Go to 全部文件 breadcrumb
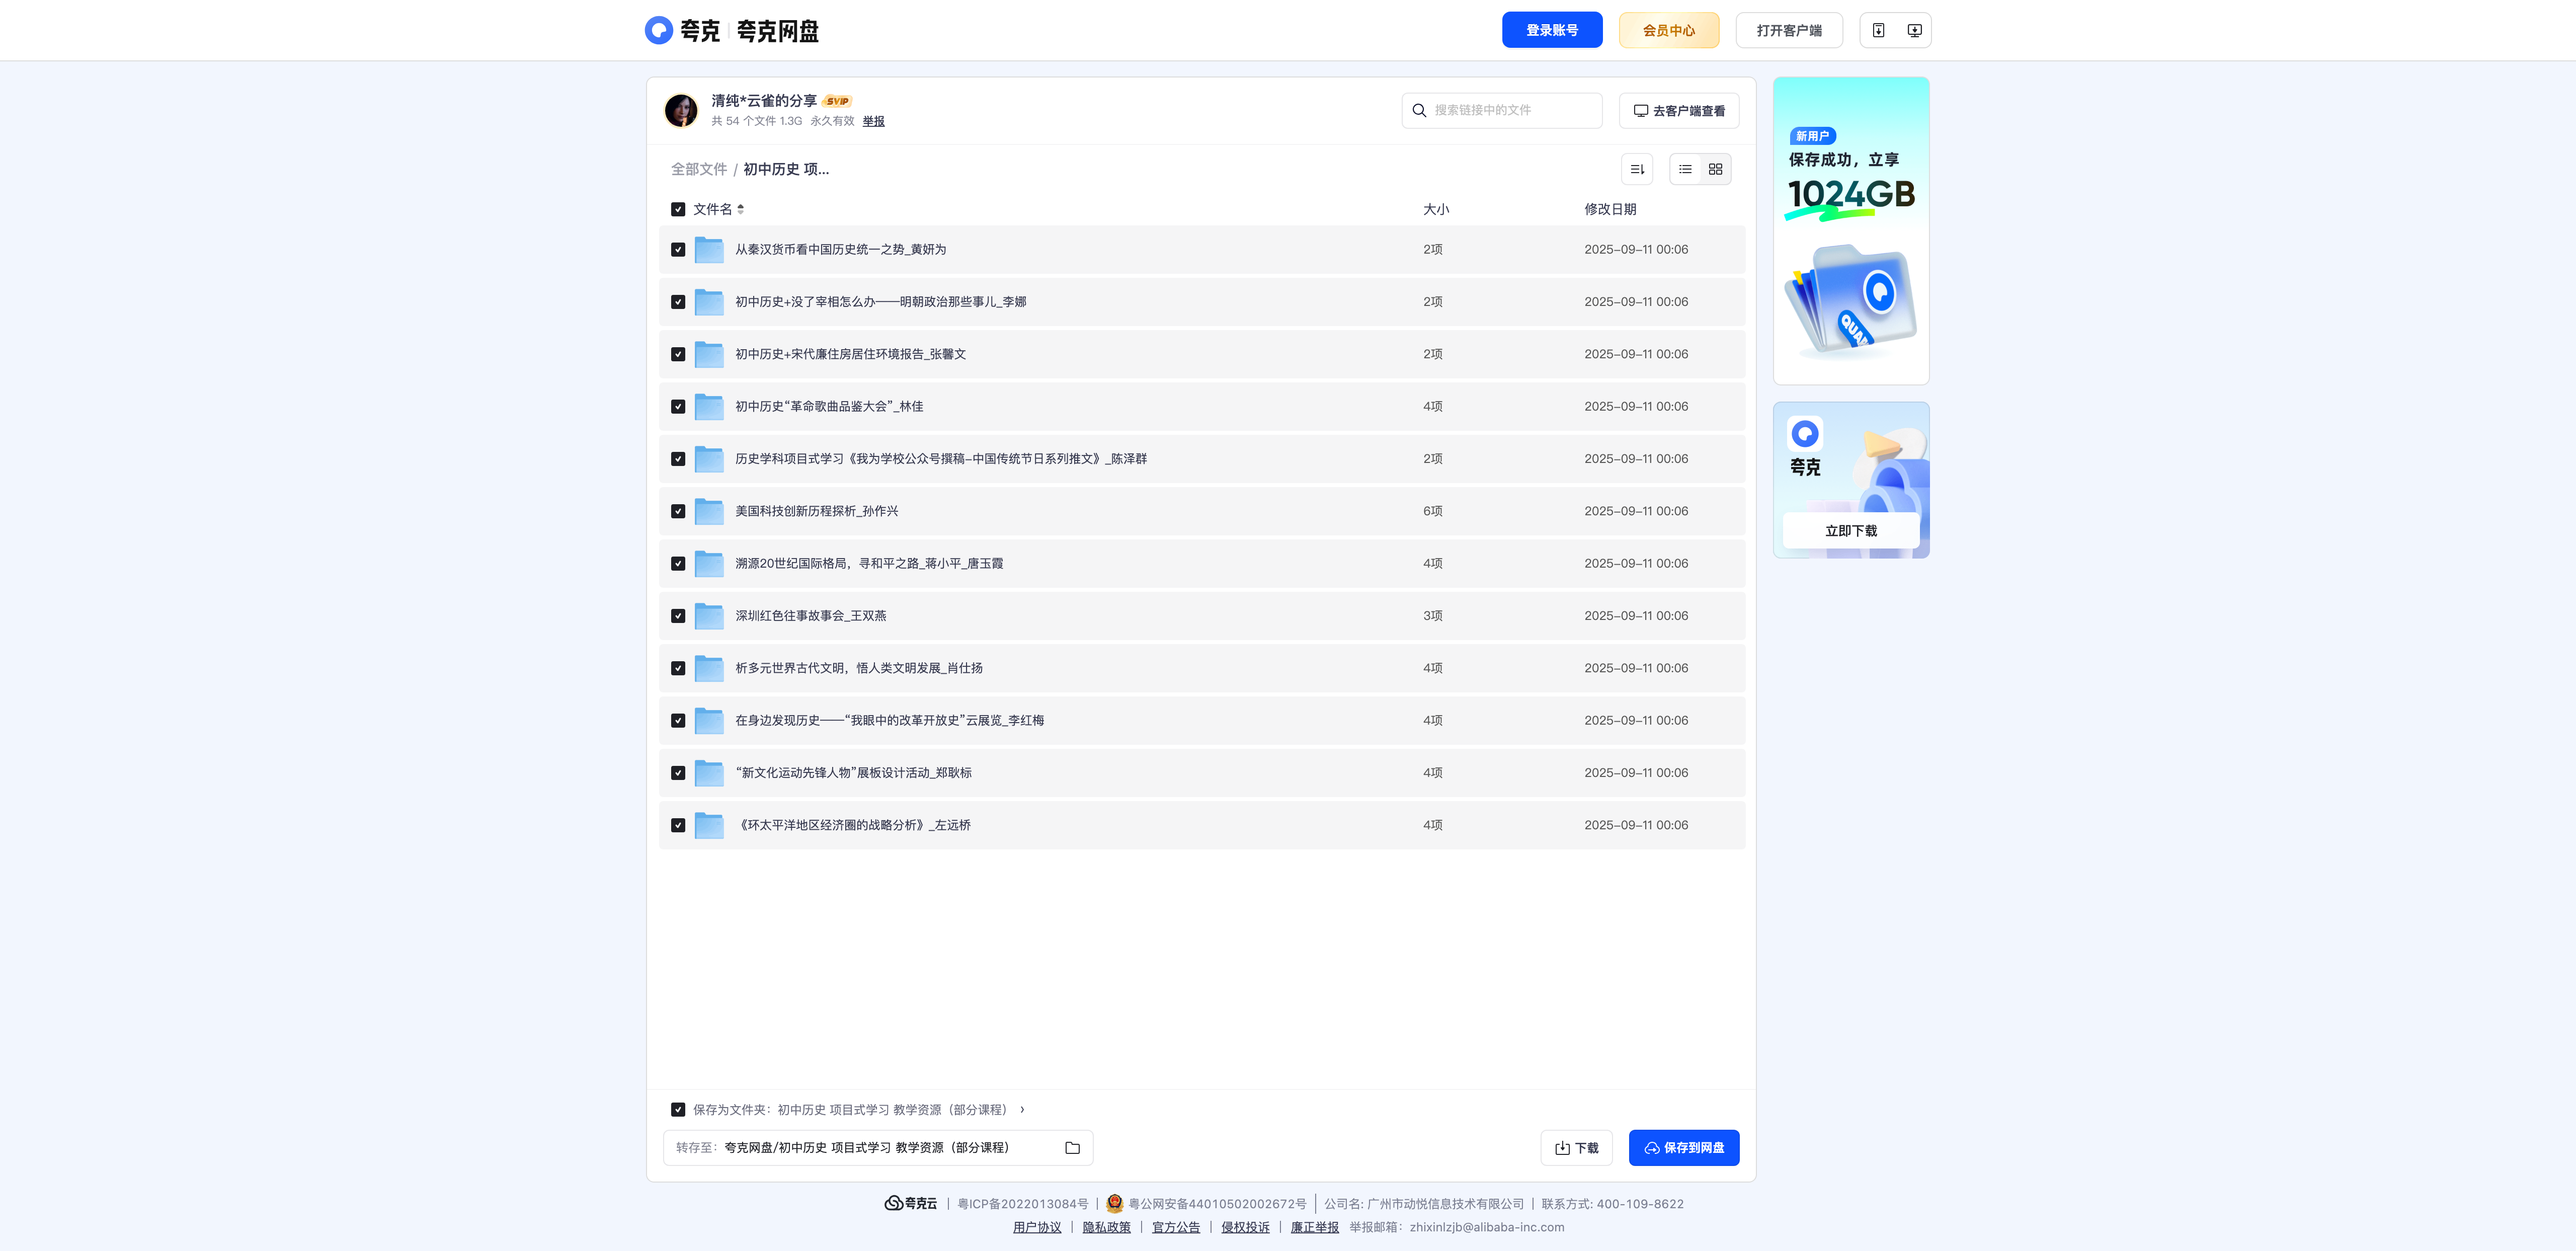This screenshot has width=2576, height=1251. point(699,169)
